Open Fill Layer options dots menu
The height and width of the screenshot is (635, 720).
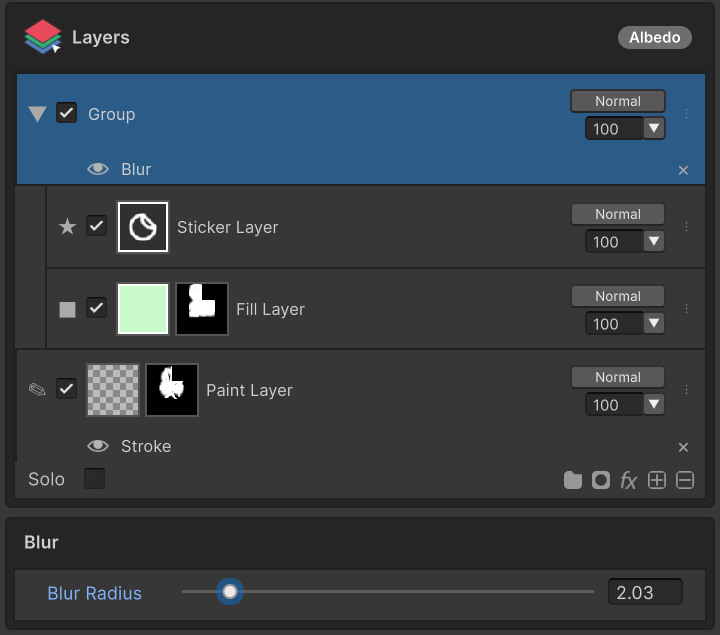tap(686, 309)
